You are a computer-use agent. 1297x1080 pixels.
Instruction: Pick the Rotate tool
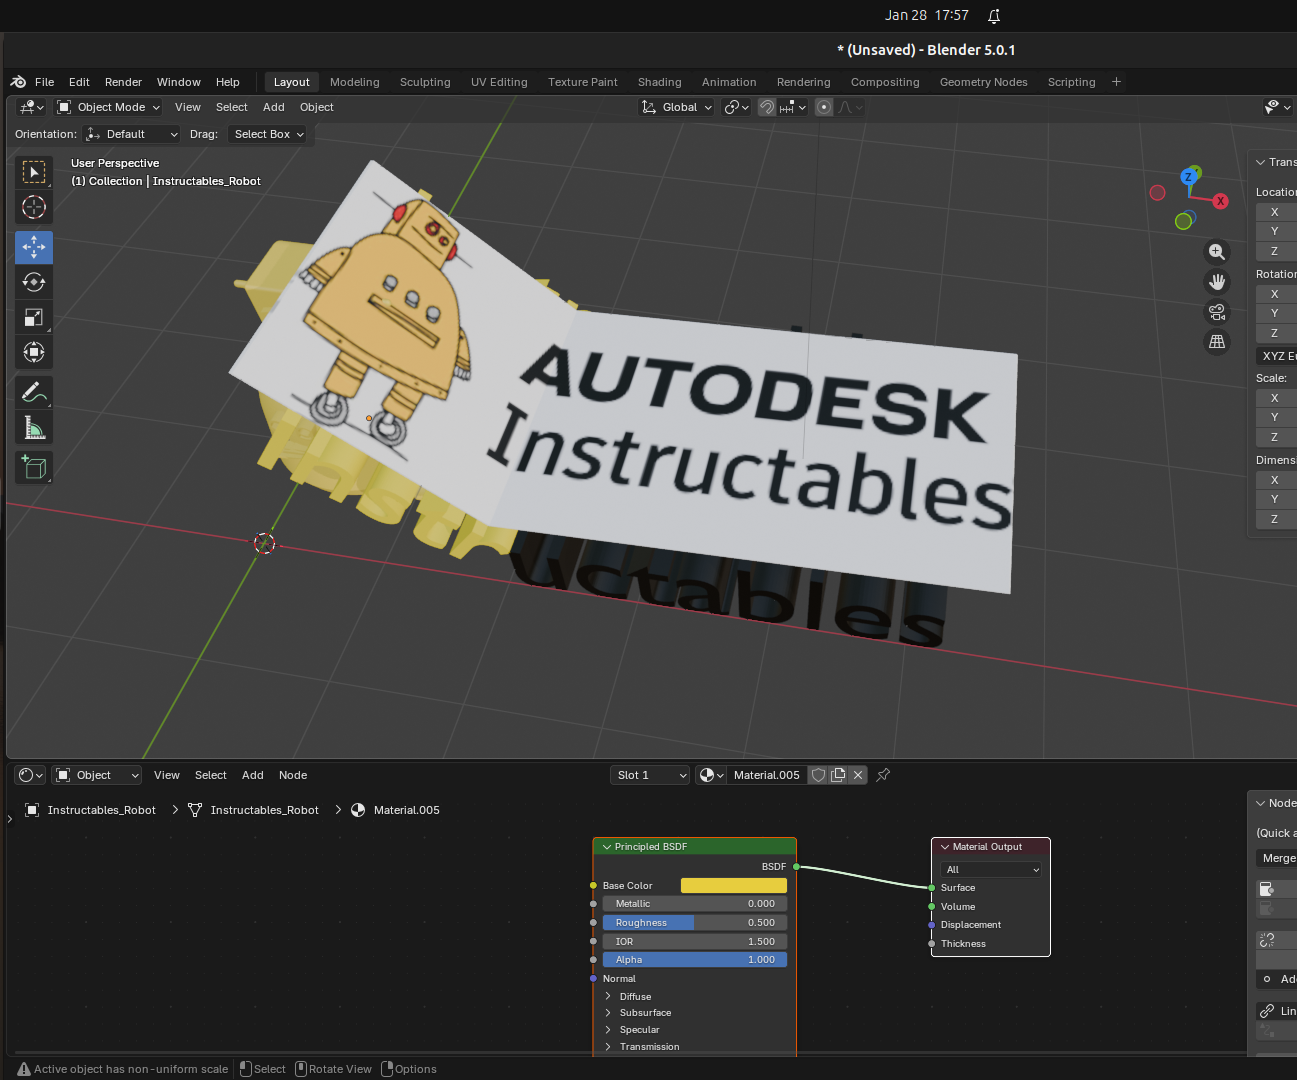tap(34, 282)
